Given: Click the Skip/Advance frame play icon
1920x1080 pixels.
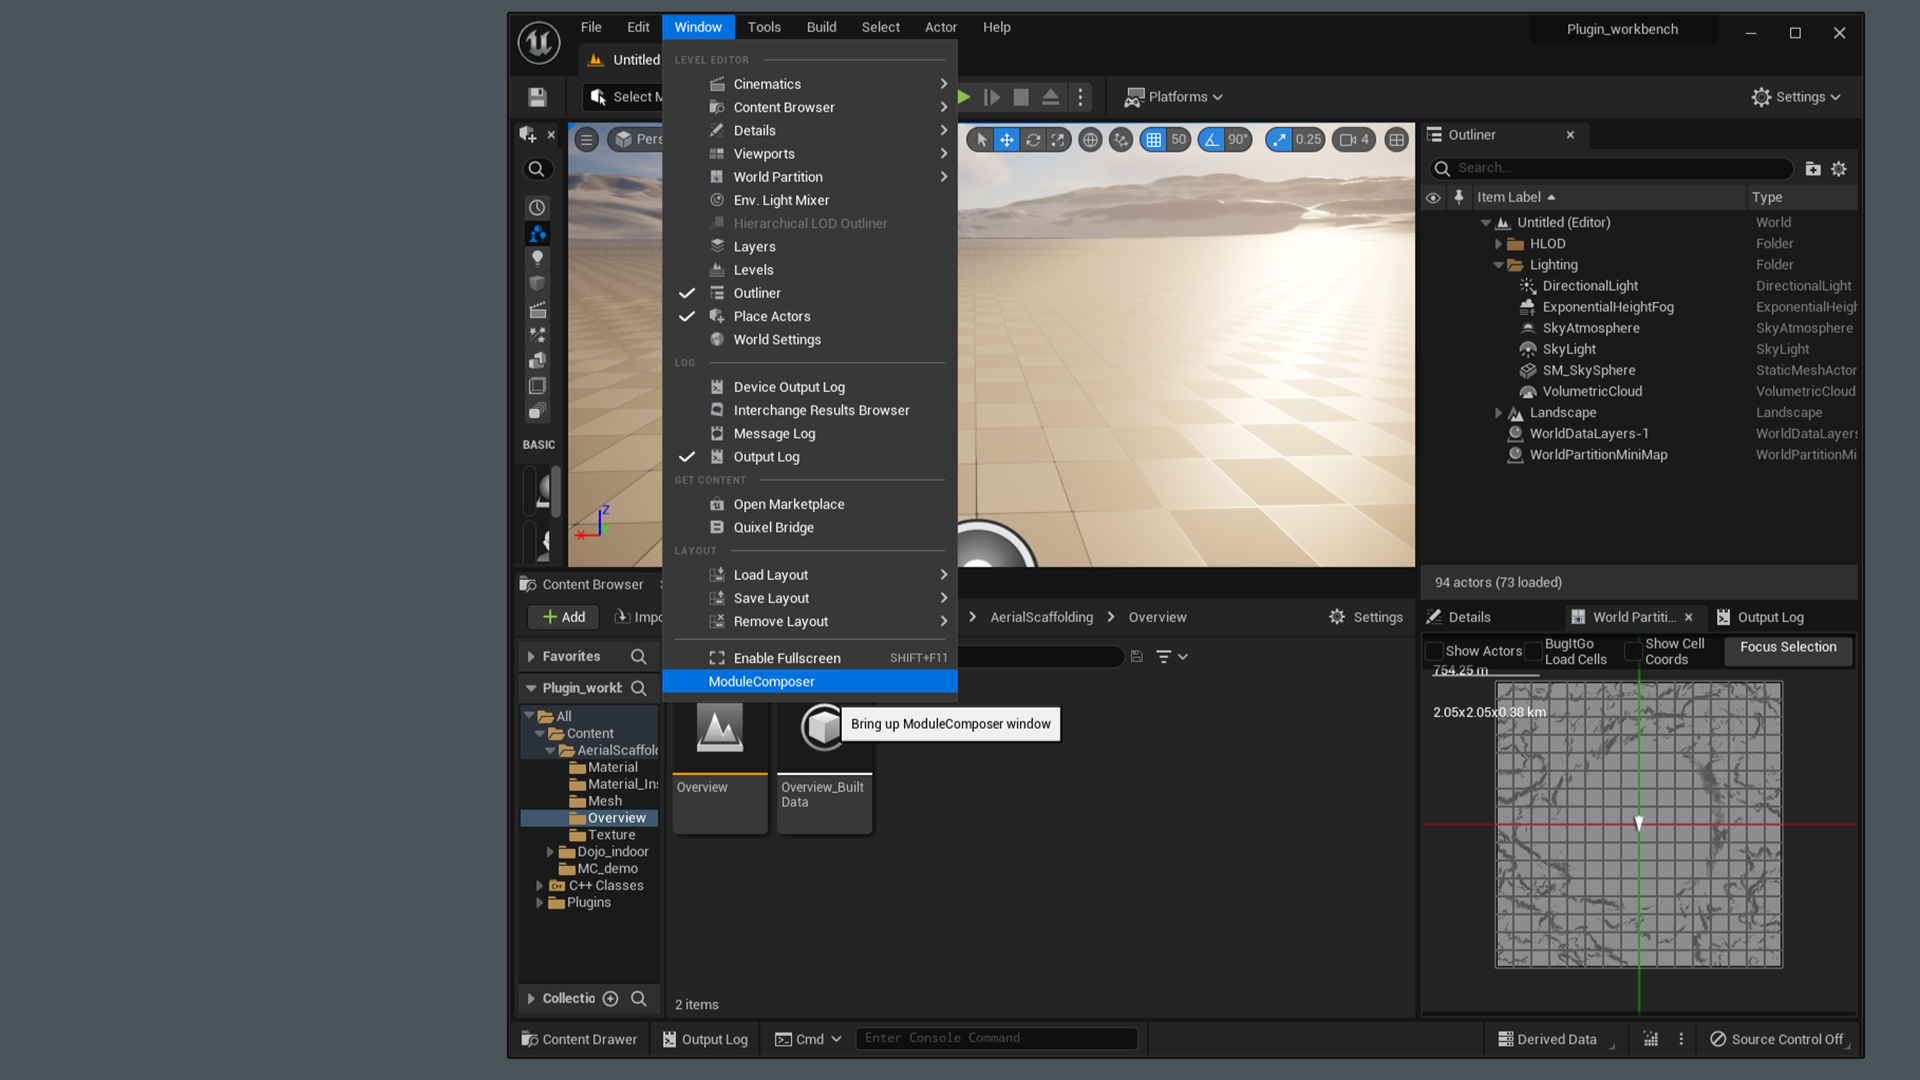Looking at the screenshot, I should pos(992,97).
